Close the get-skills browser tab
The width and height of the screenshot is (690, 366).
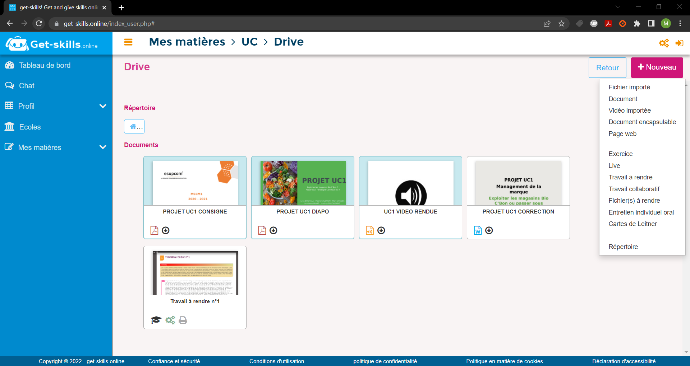tap(104, 7)
